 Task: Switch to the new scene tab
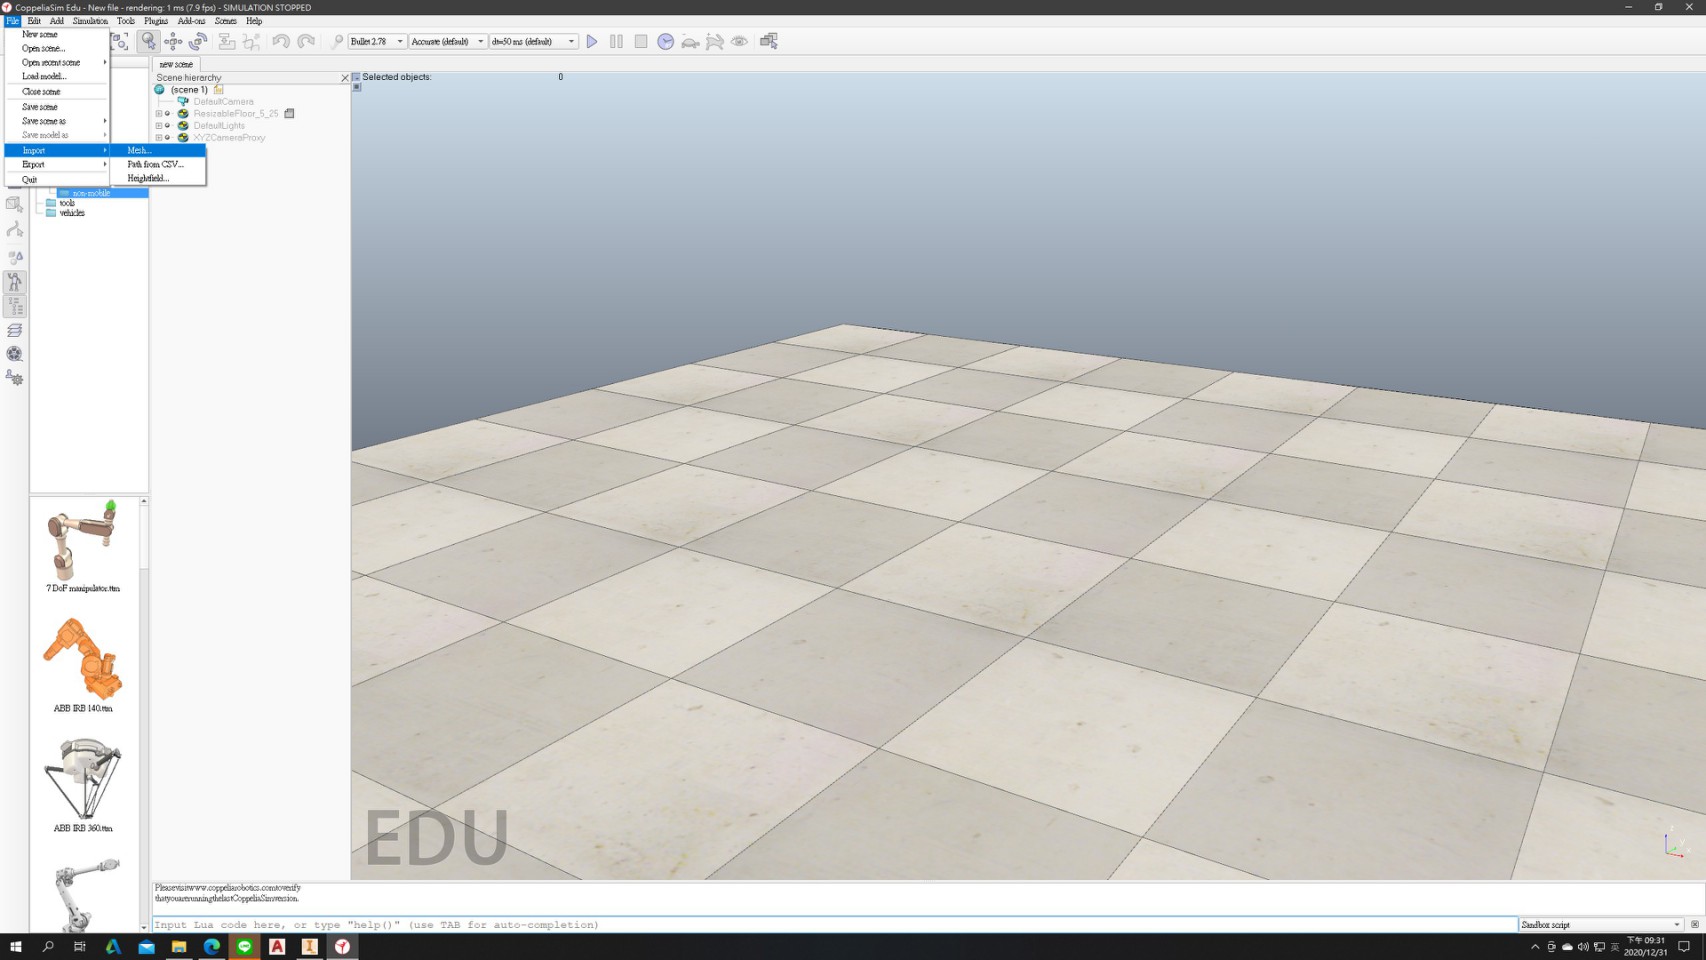click(176, 64)
